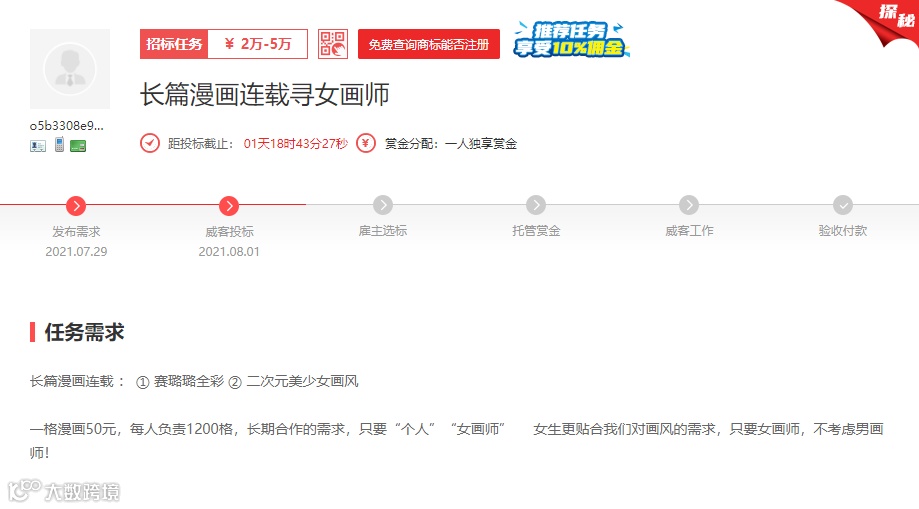
Task: Open username o5b3308e9 profile link
Action: (67, 125)
